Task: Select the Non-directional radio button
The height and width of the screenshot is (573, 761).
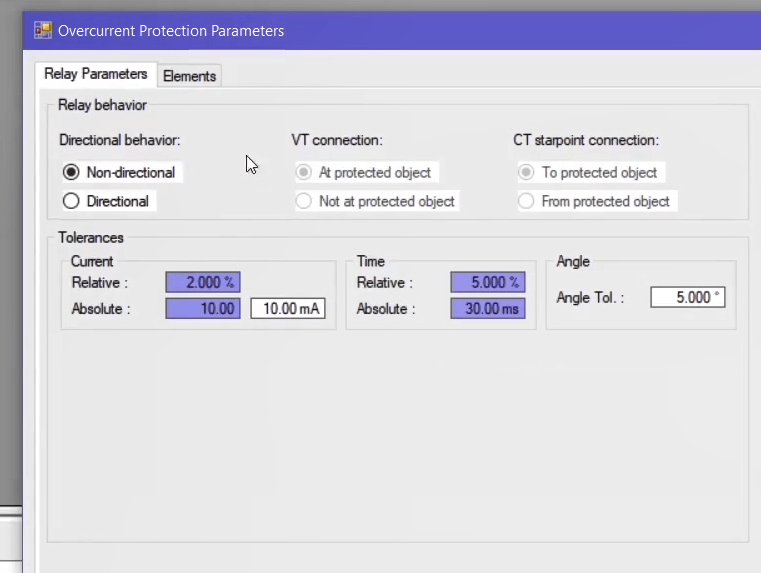Action: point(71,172)
